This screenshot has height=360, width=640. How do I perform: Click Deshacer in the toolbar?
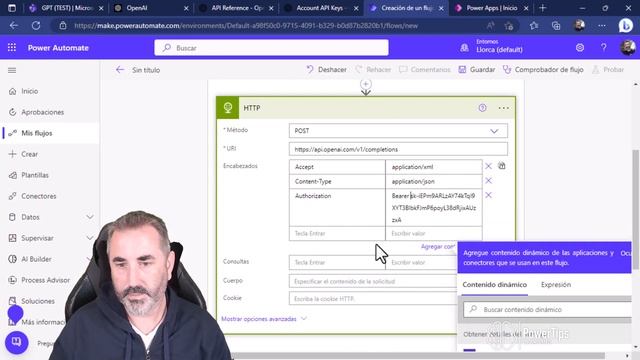coord(327,70)
